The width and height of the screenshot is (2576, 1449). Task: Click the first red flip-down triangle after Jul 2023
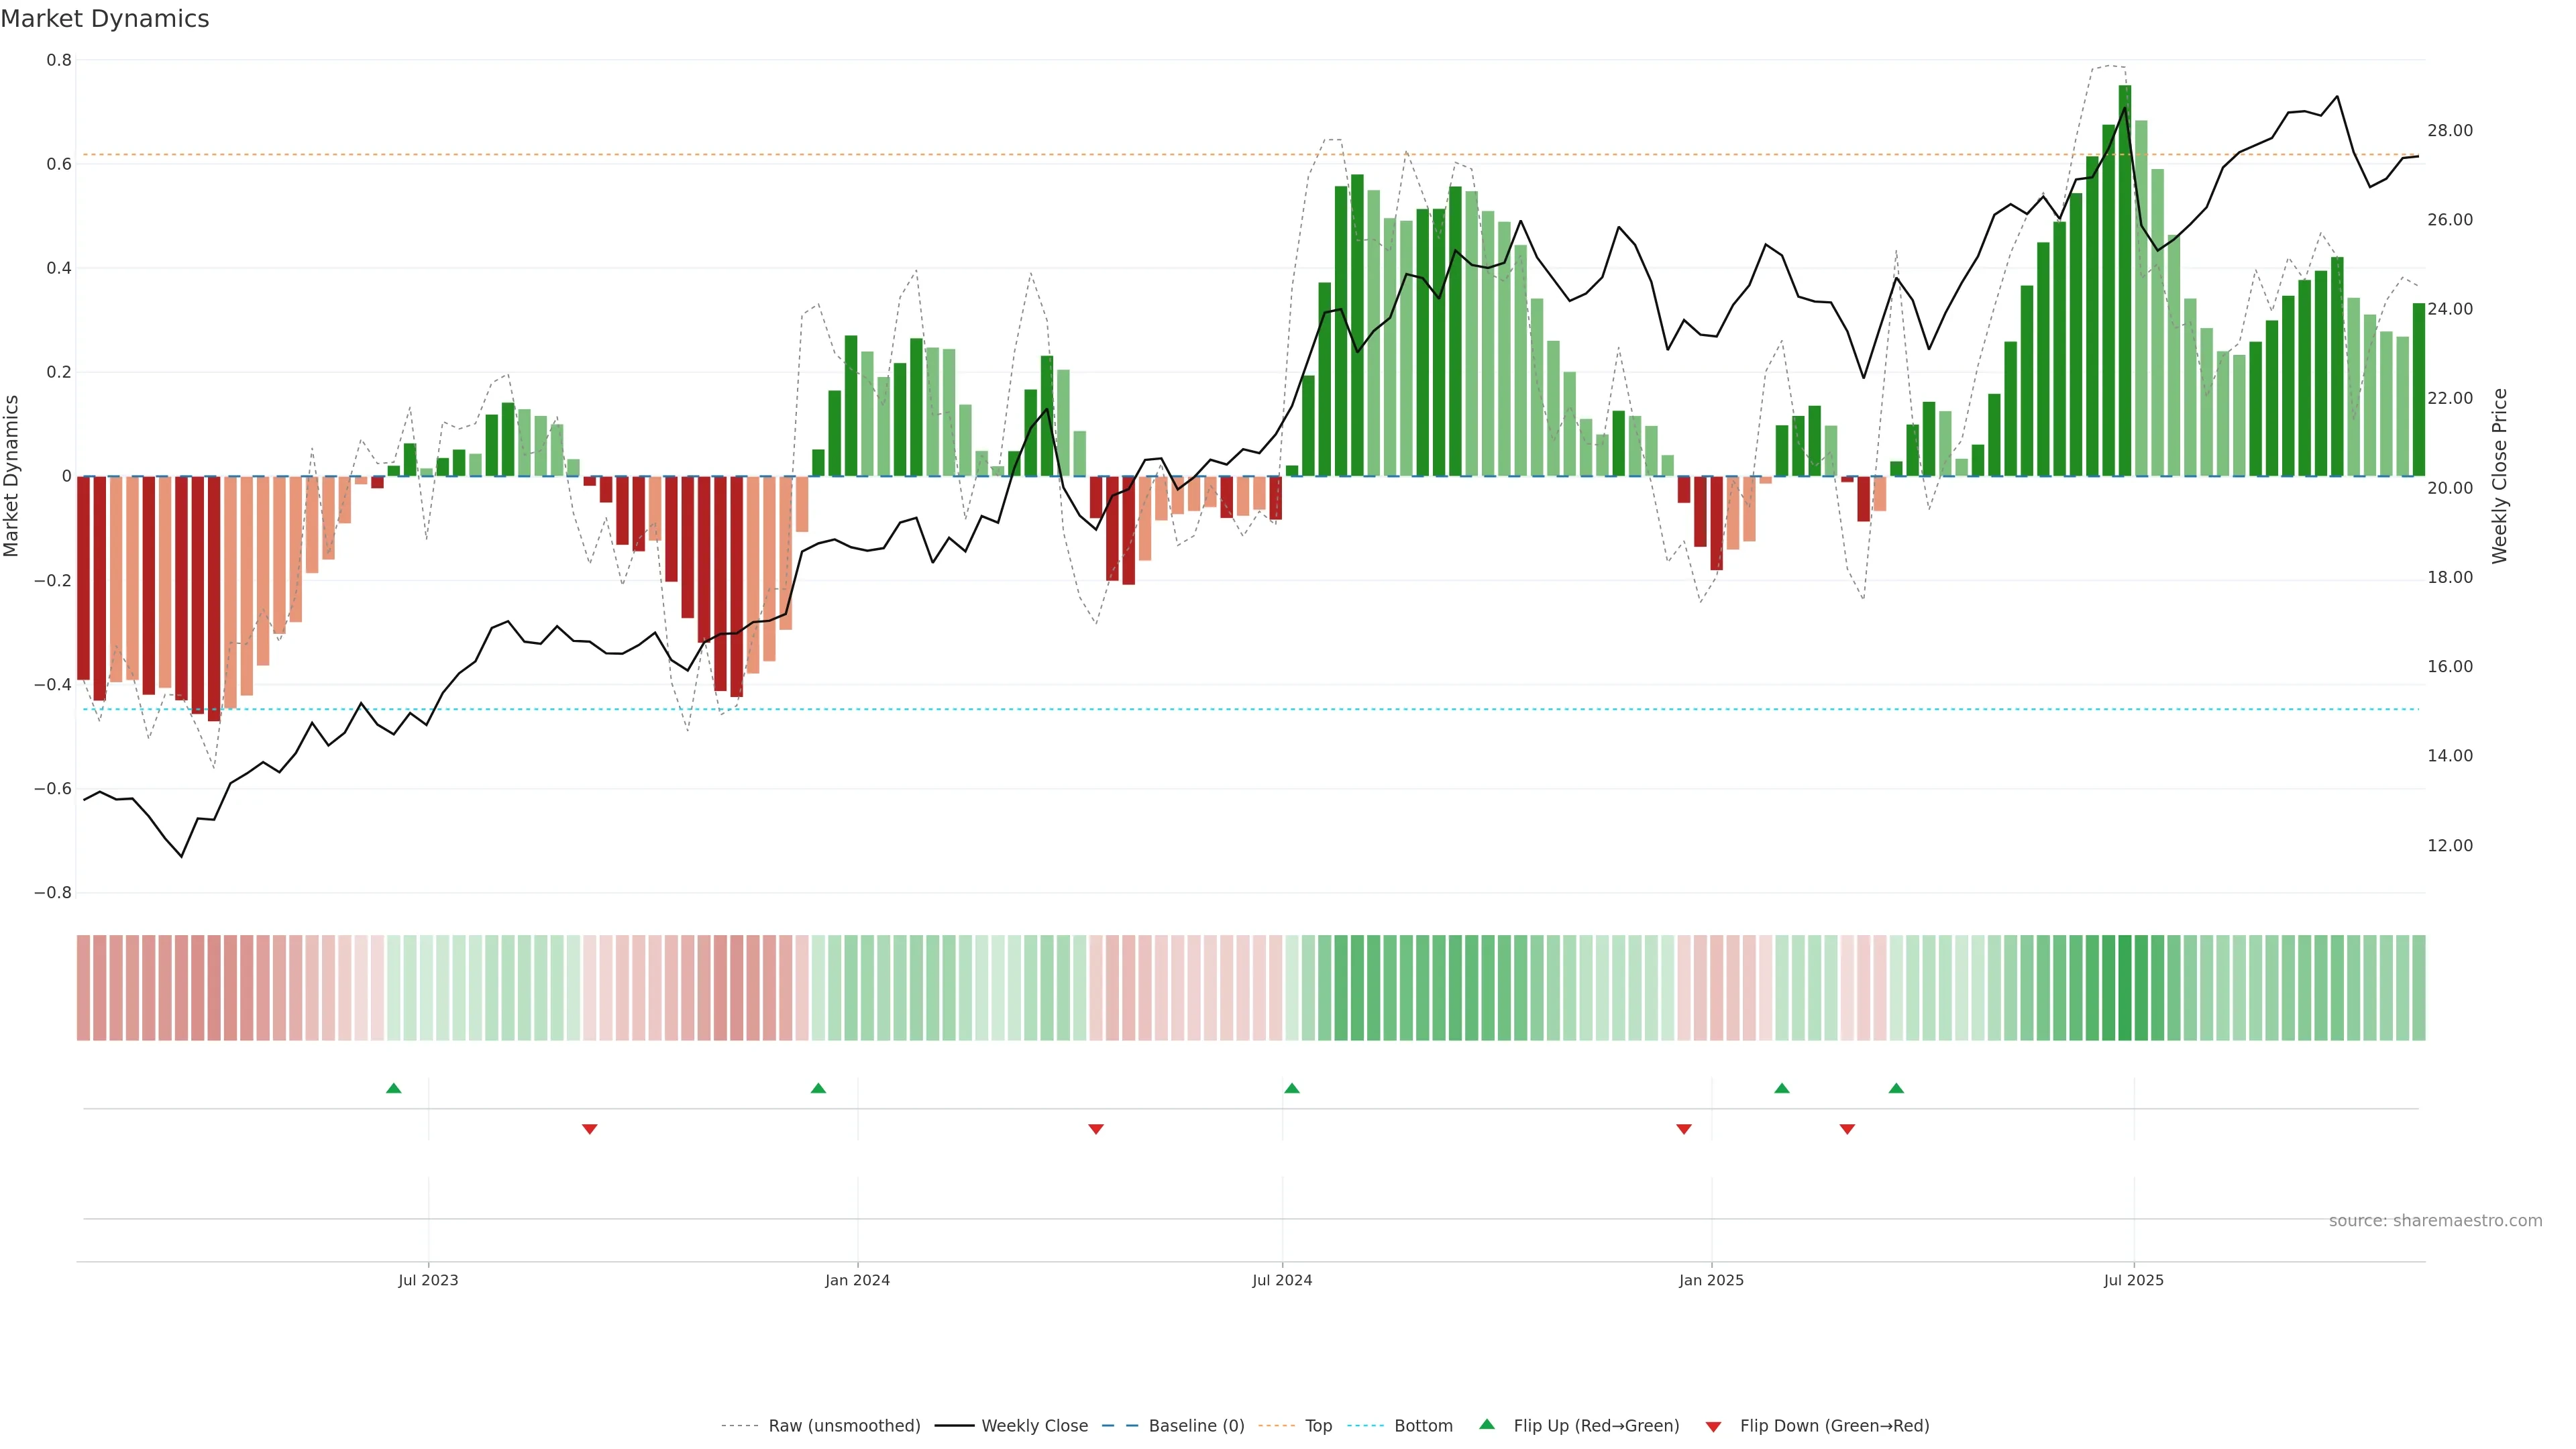pyautogui.click(x=589, y=1129)
